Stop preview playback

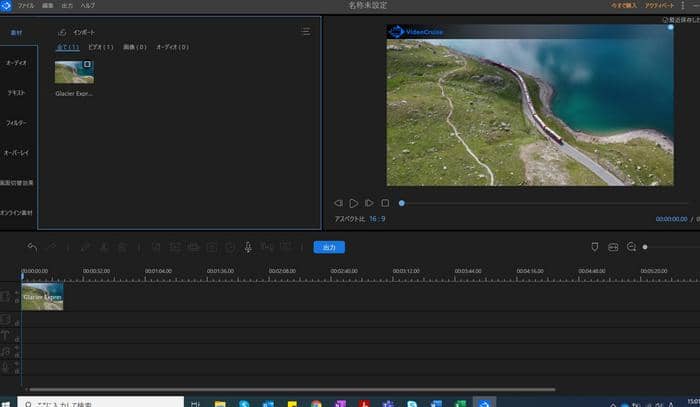385,203
